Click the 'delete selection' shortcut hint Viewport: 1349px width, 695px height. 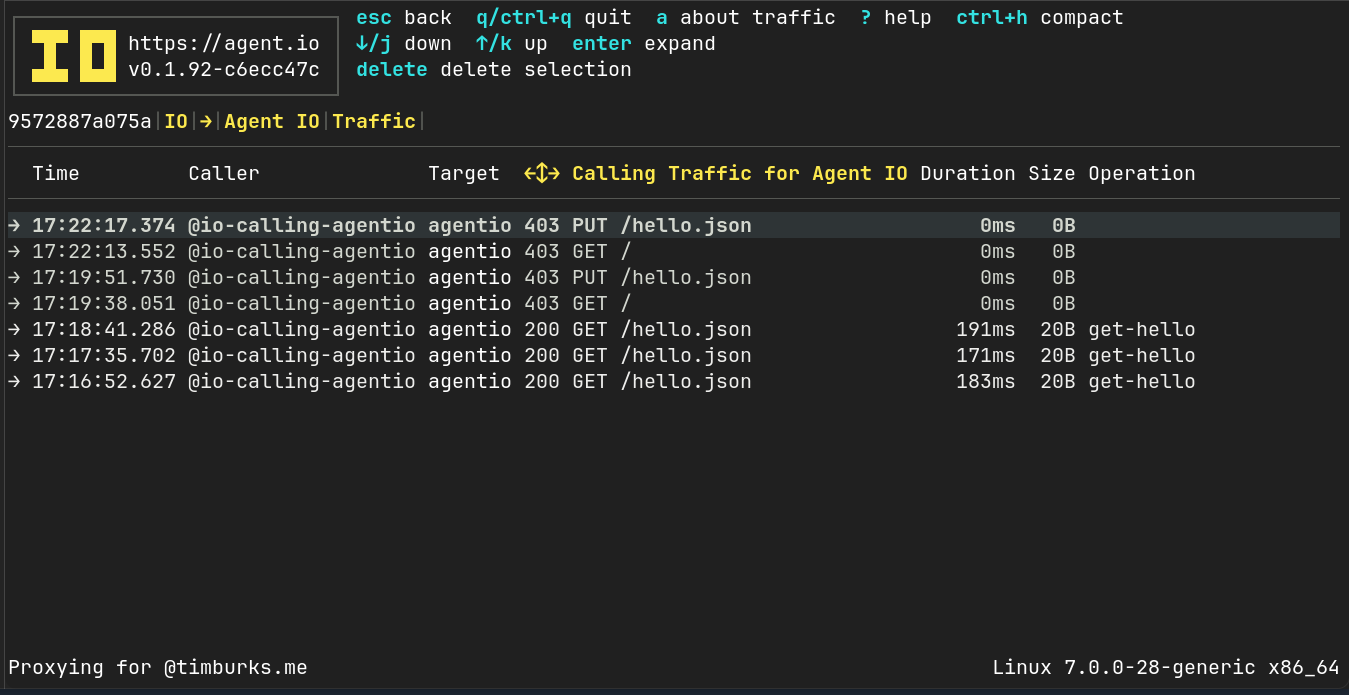click(x=494, y=70)
